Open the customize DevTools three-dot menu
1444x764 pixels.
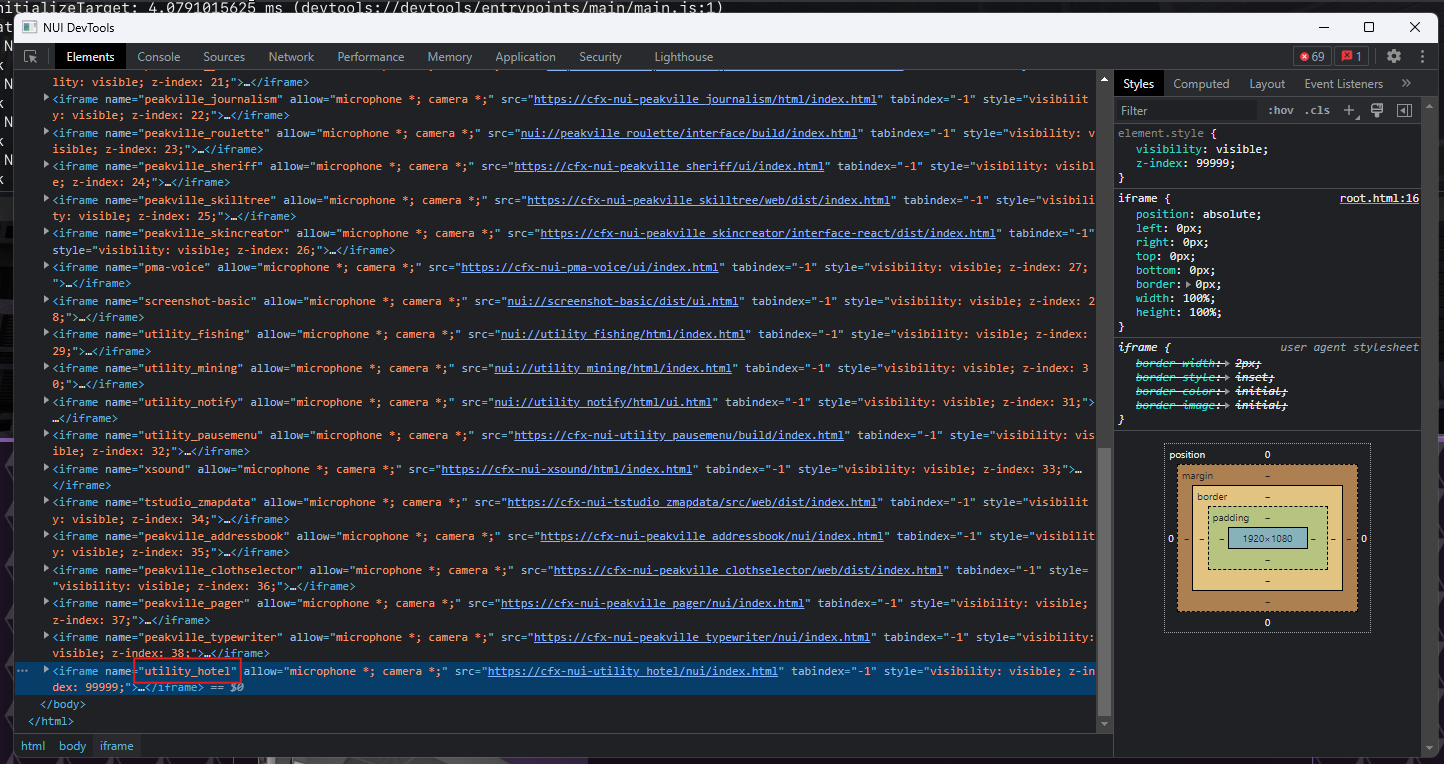click(1422, 56)
